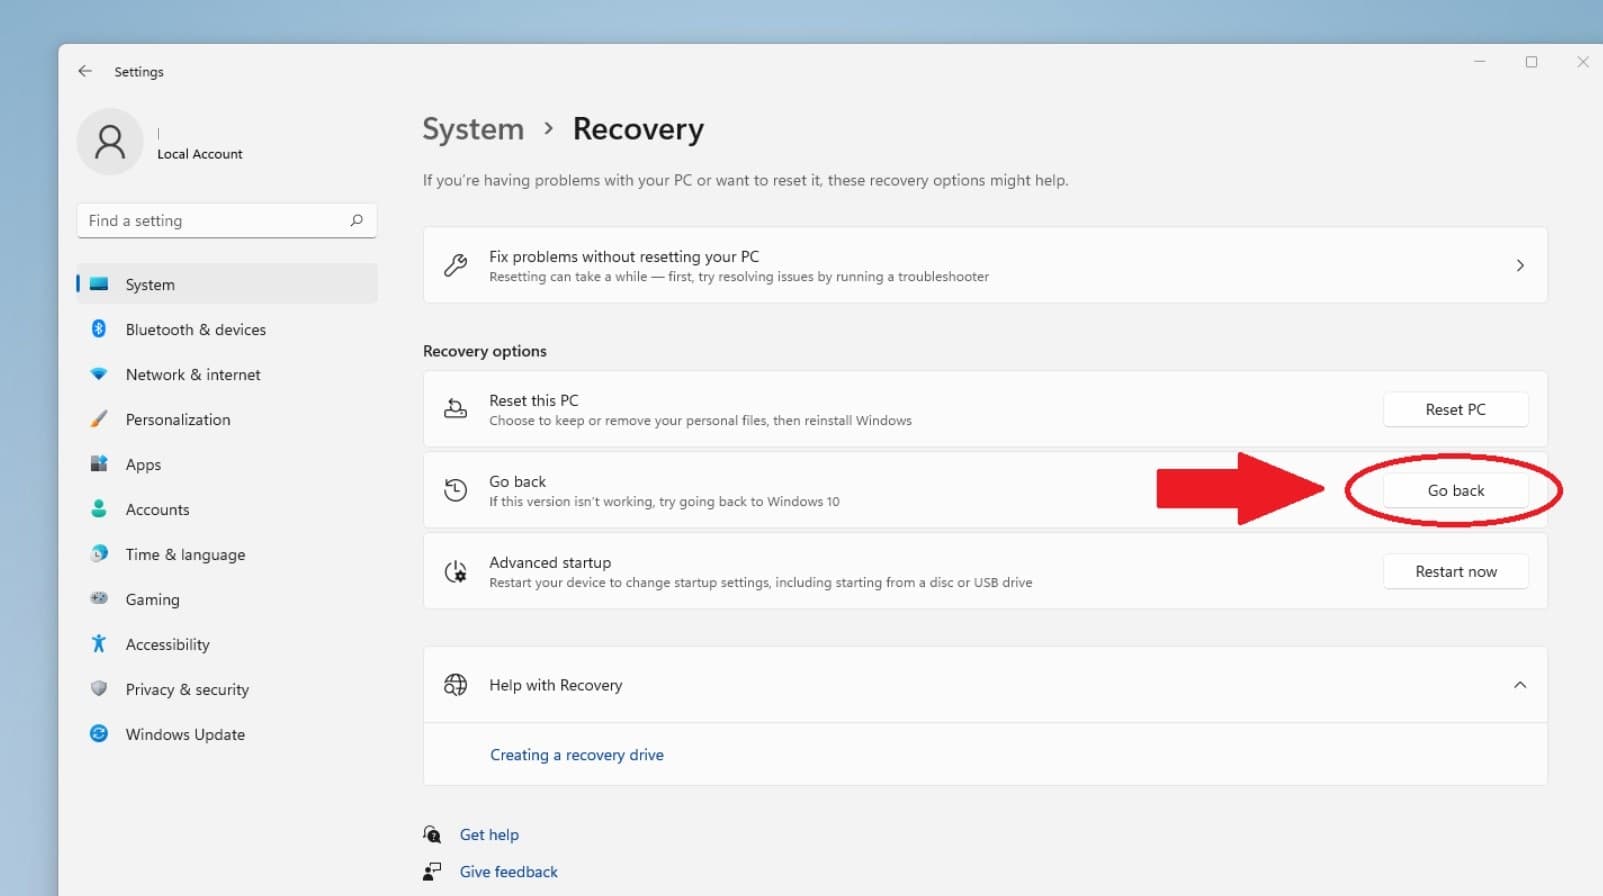
Task: Open Fix problems chevron arrow
Action: point(1519,265)
